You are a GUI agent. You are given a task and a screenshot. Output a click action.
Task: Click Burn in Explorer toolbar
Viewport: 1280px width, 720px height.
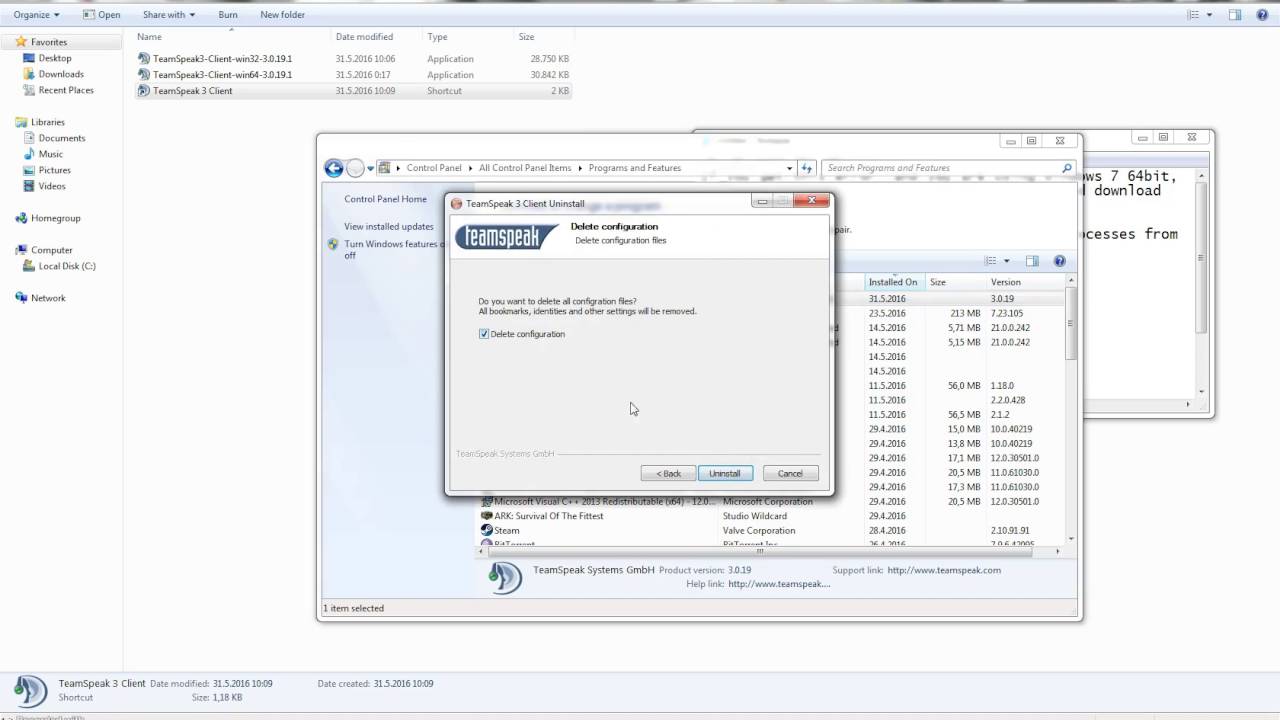tap(228, 15)
